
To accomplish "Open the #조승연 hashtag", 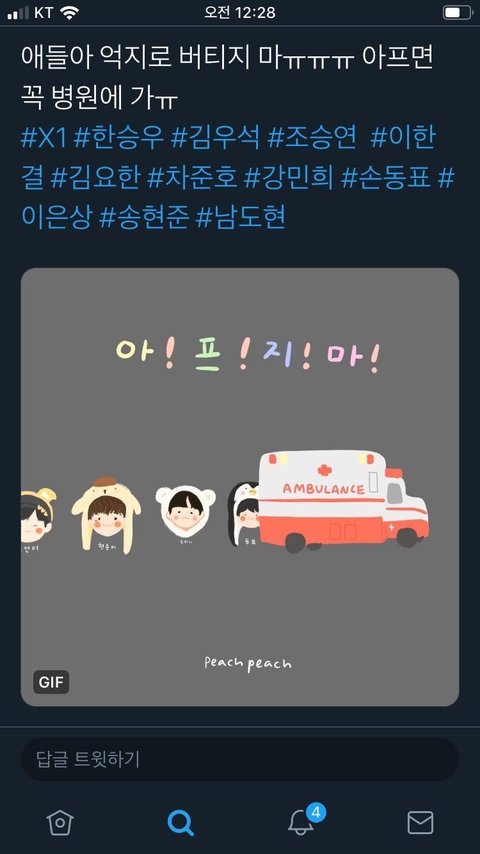I will point(312,138).
